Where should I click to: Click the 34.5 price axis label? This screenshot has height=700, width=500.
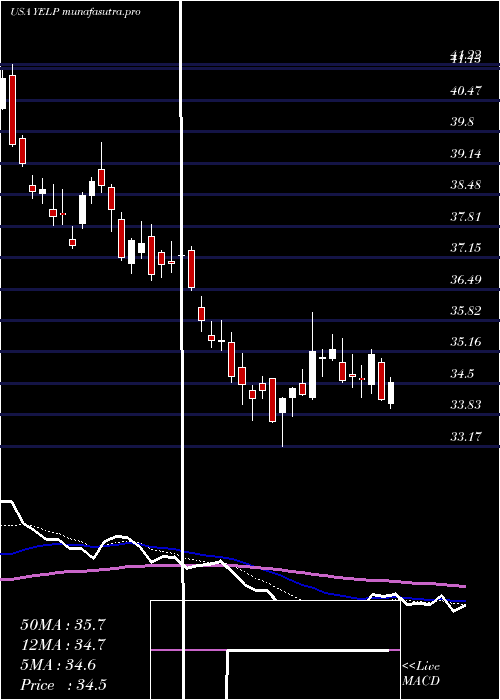point(462,374)
